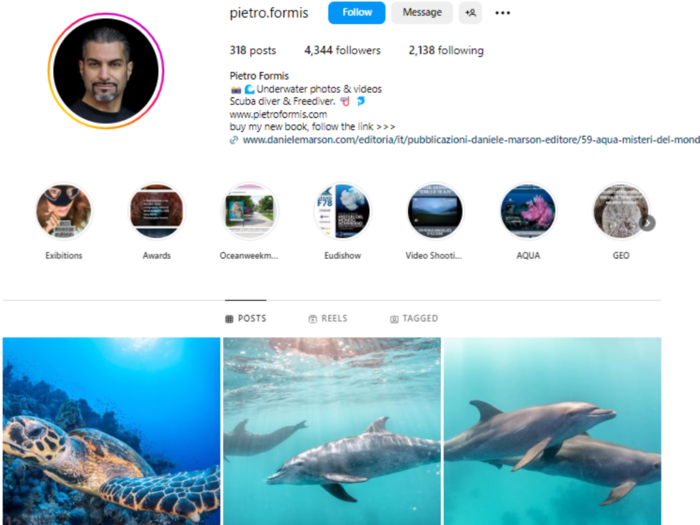Switch to the TAGGED tab
Image resolution: width=700 pixels, height=525 pixels.
(x=414, y=318)
